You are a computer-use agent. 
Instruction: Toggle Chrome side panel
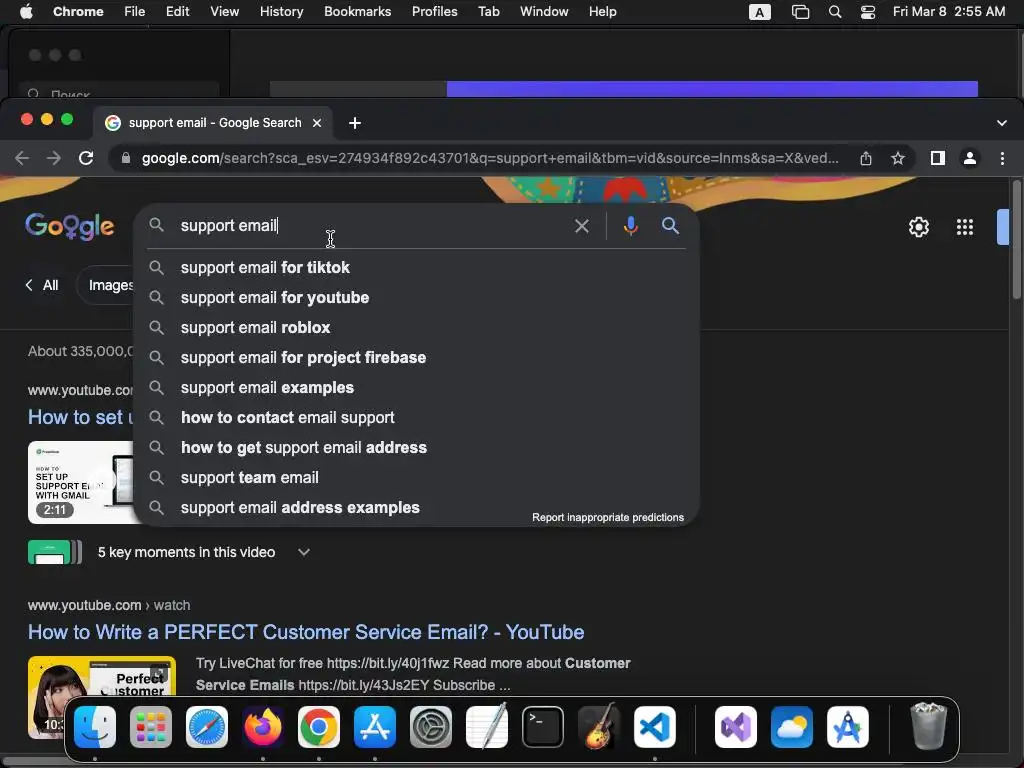(937, 158)
